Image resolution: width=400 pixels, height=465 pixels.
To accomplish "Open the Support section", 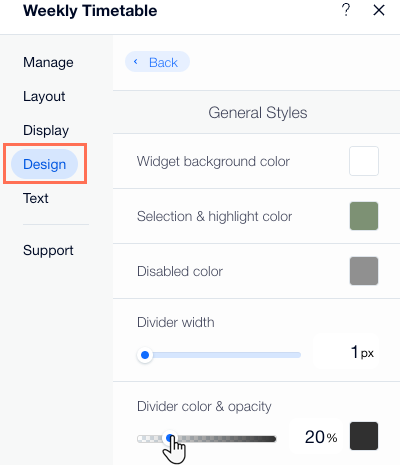I will coord(48,250).
